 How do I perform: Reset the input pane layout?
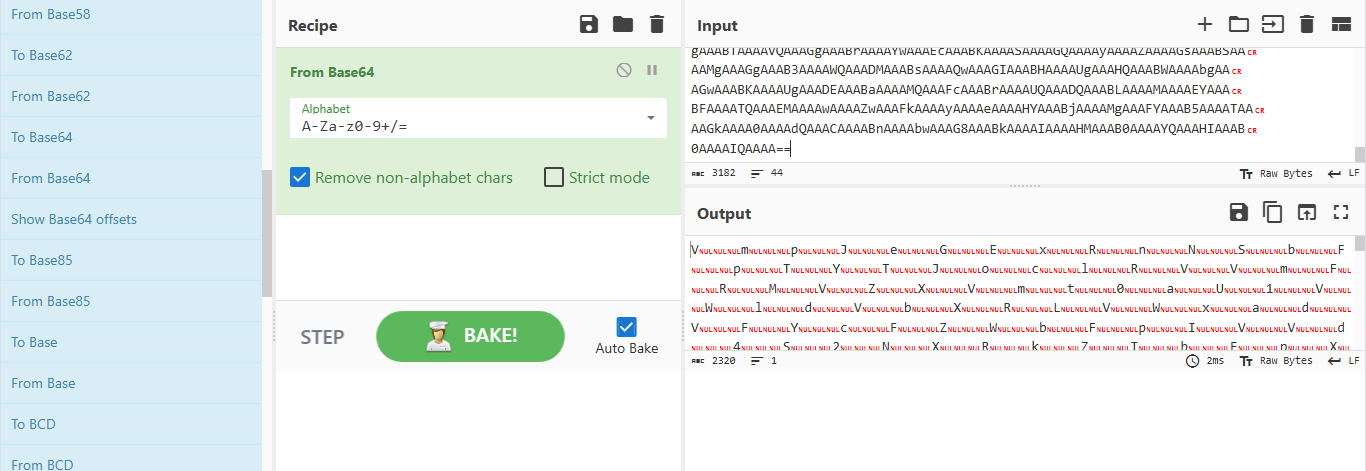click(x=1341, y=25)
